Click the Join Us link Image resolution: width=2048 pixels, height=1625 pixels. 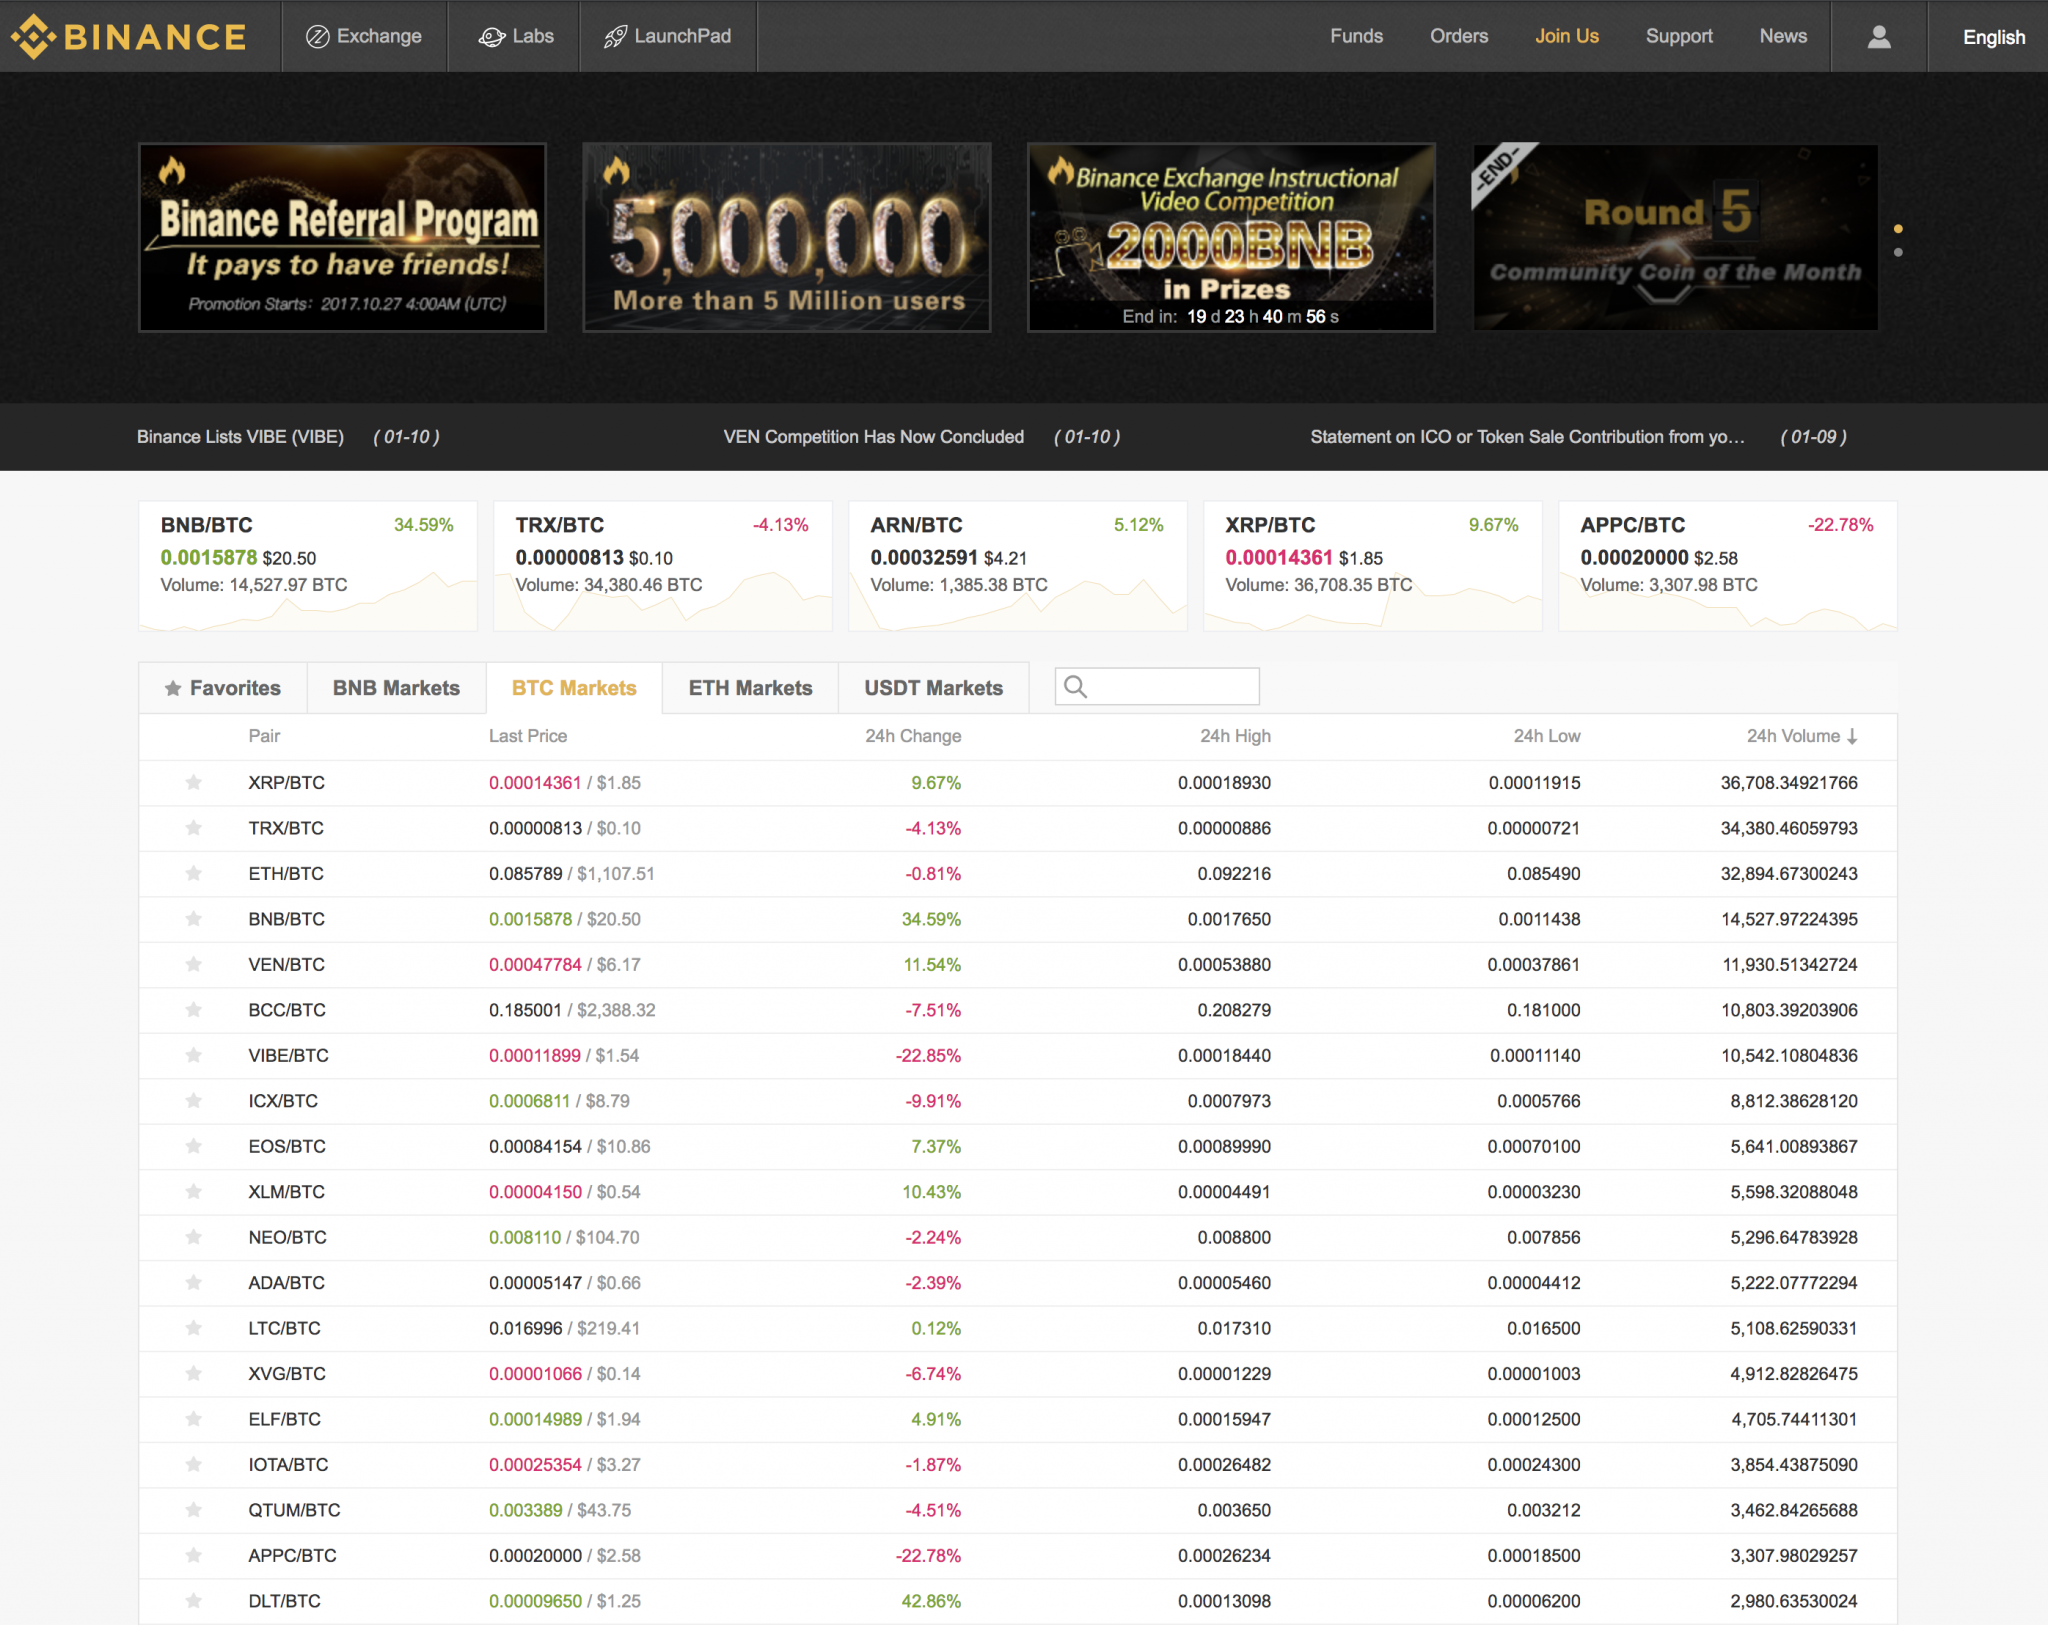pos(1567,36)
